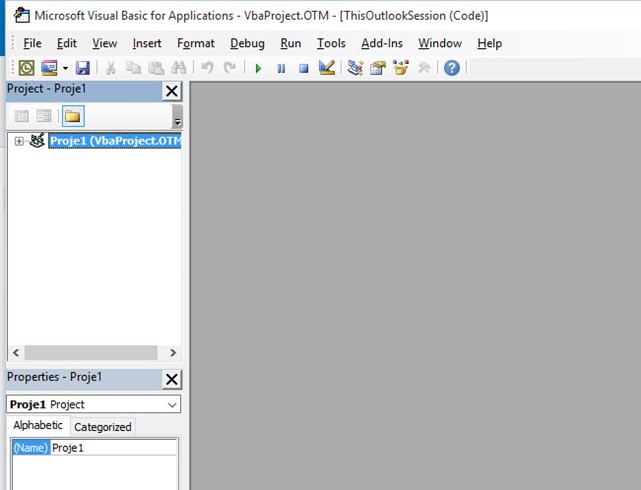
Task: Click right arrow of project tree scrollbar
Action: [x=173, y=353]
